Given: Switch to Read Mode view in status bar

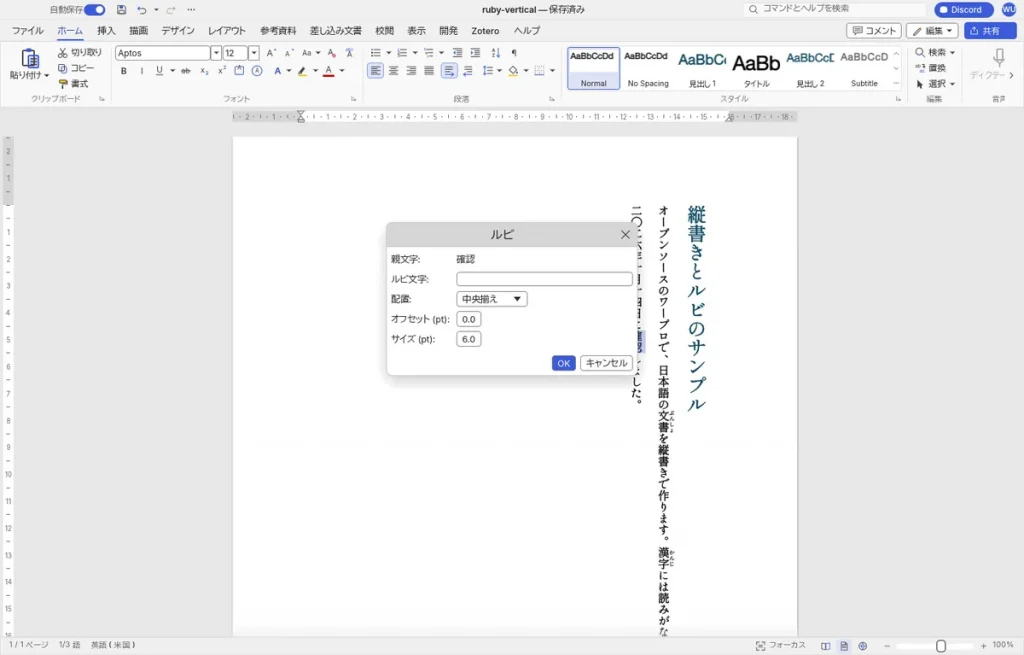Looking at the screenshot, I should pyautogui.click(x=825, y=646).
